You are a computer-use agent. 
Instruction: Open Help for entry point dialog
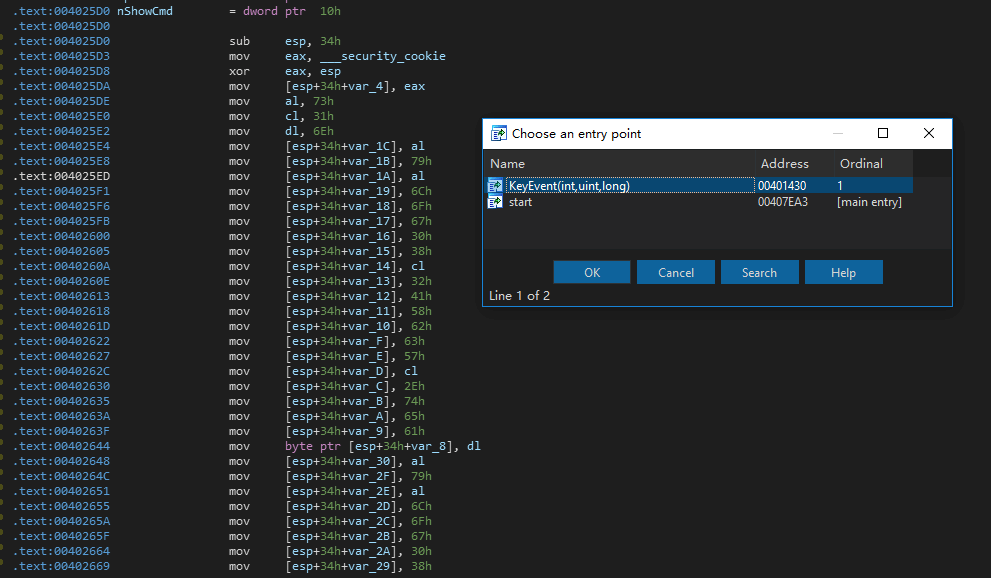pos(843,272)
